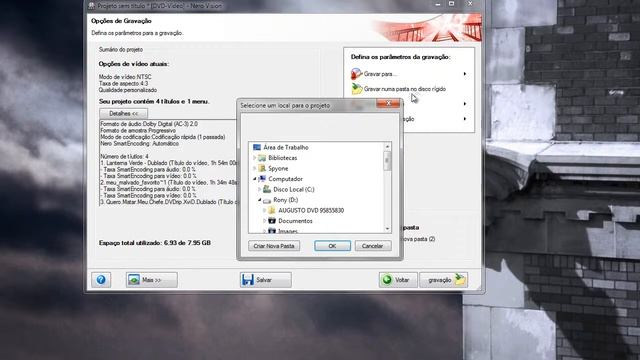Click the meu_malvado_favorito title line
Viewport: 640px width, 360px height.
(x=169, y=182)
